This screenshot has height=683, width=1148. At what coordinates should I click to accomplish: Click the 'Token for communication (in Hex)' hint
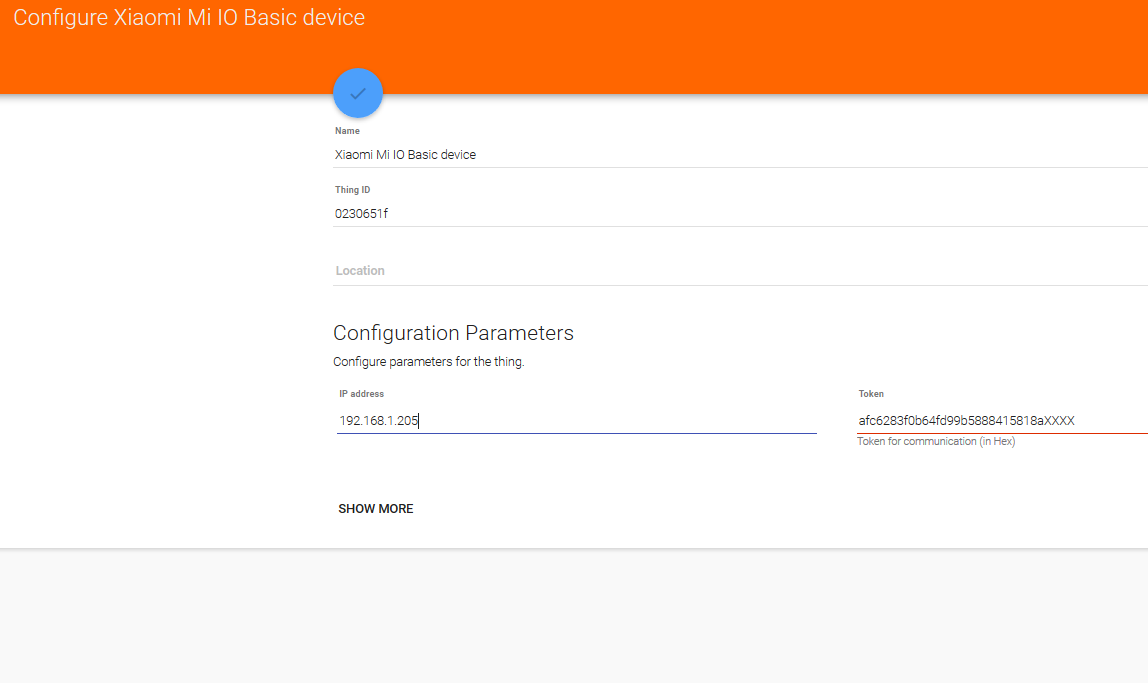936,441
